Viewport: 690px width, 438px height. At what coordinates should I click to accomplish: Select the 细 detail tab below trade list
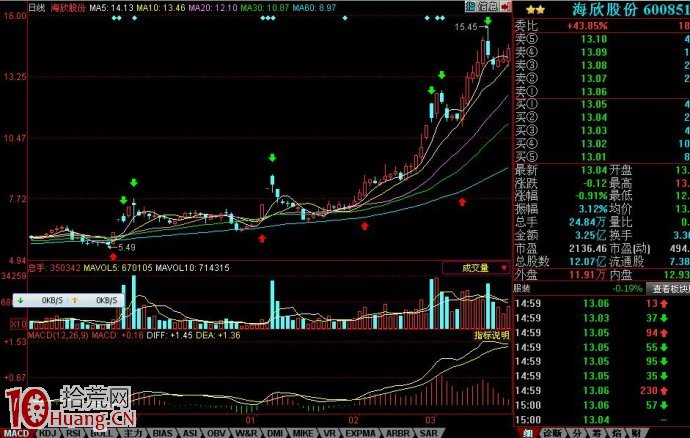click(525, 432)
